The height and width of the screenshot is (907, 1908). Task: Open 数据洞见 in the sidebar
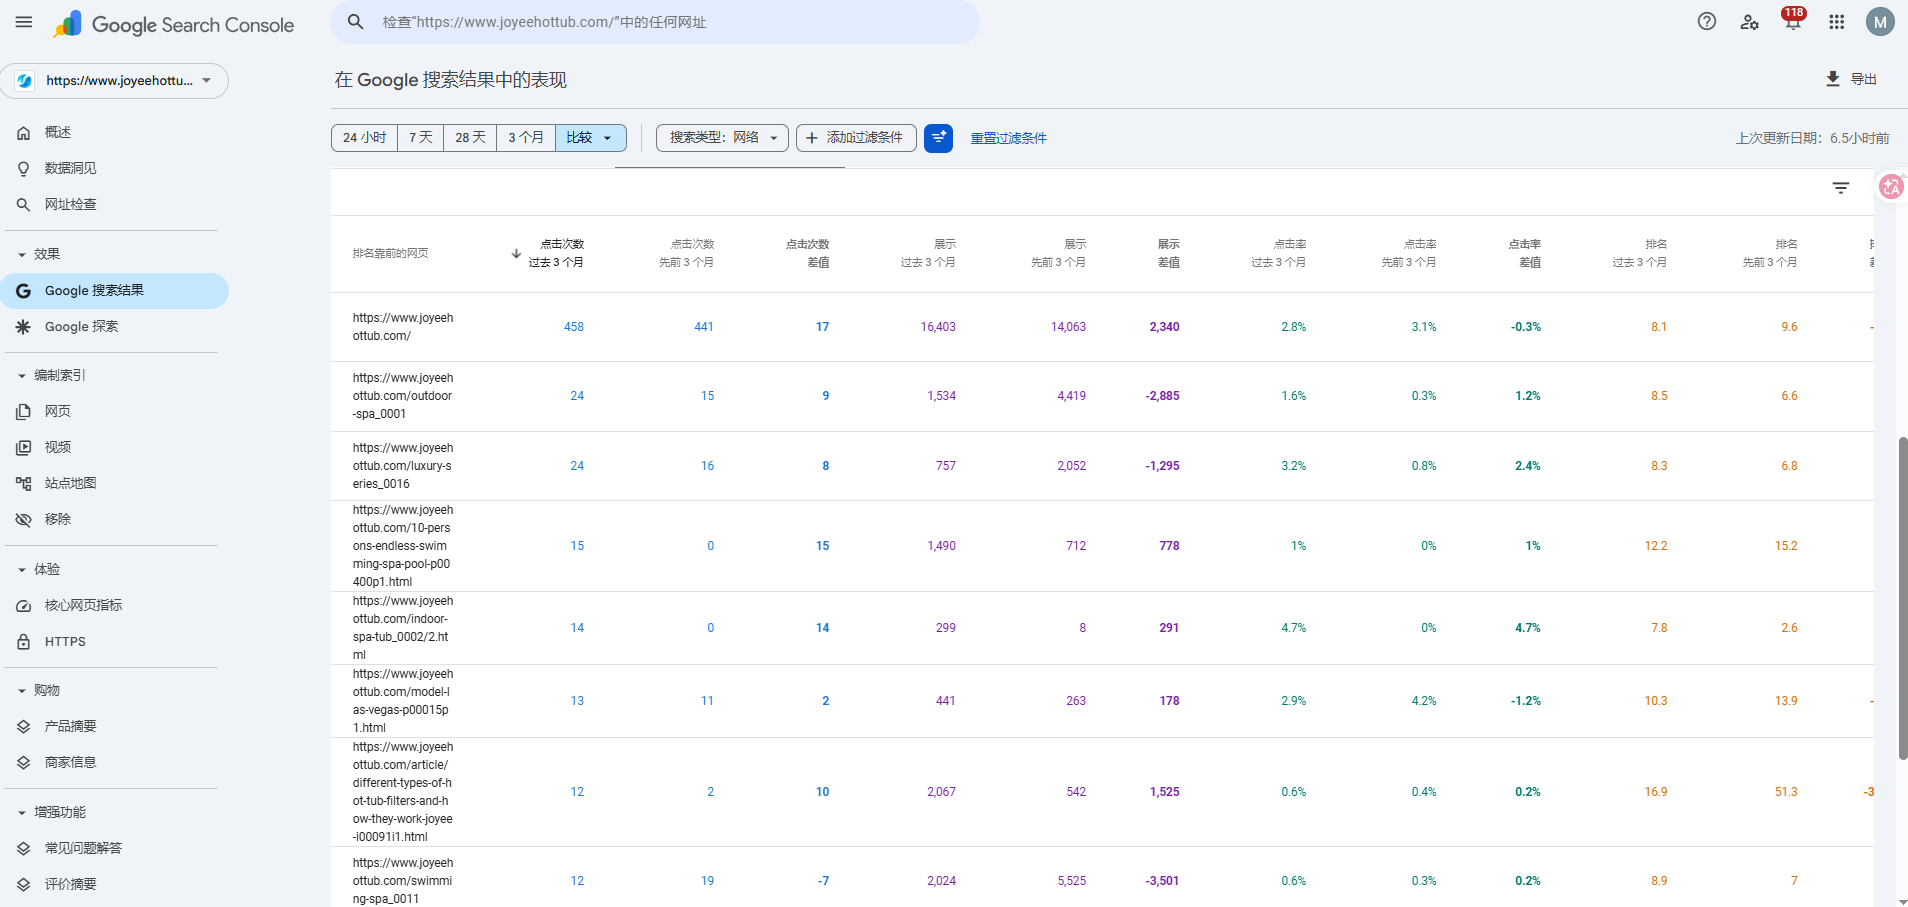pyautogui.click(x=71, y=169)
